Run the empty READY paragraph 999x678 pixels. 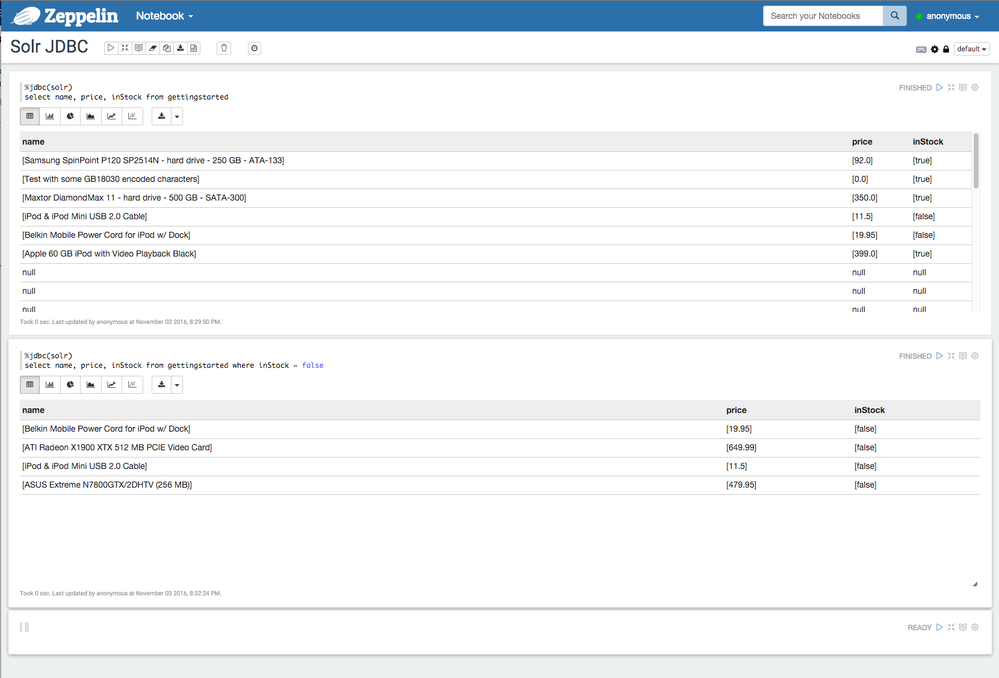pyautogui.click(x=939, y=627)
